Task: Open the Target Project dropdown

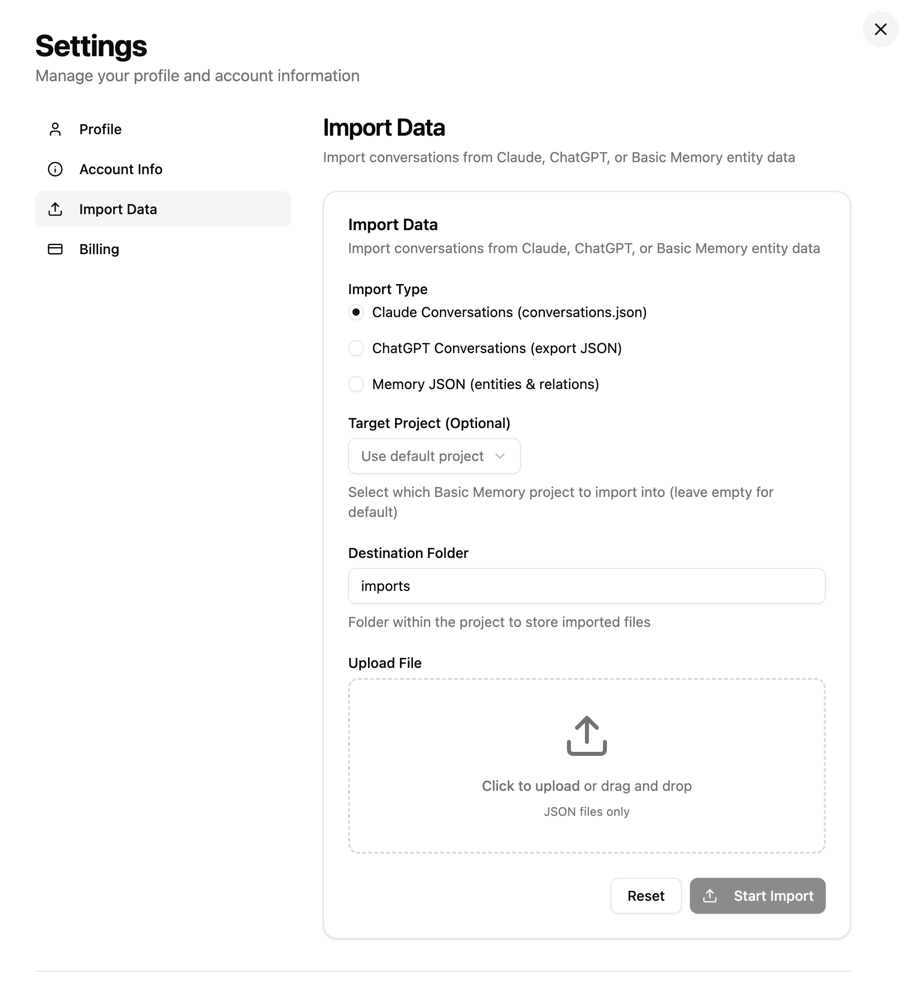Action: [433, 456]
